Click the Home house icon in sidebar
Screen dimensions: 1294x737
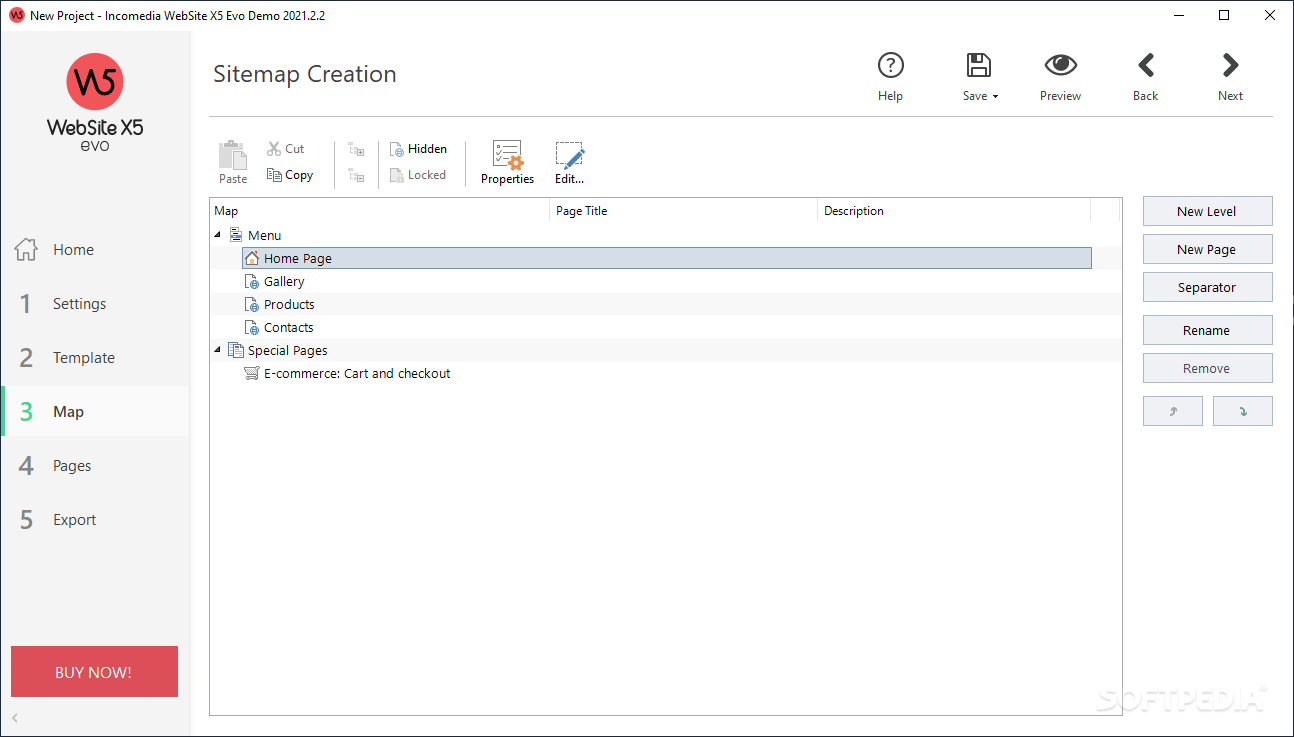[x=26, y=250]
